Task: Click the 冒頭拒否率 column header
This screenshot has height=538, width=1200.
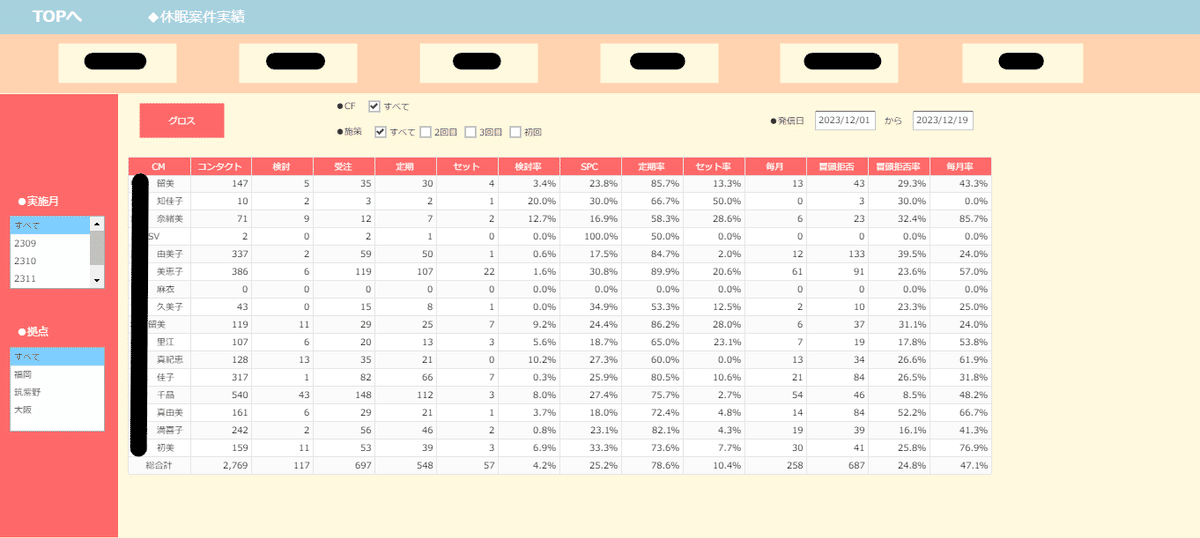Action: click(x=899, y=166)
